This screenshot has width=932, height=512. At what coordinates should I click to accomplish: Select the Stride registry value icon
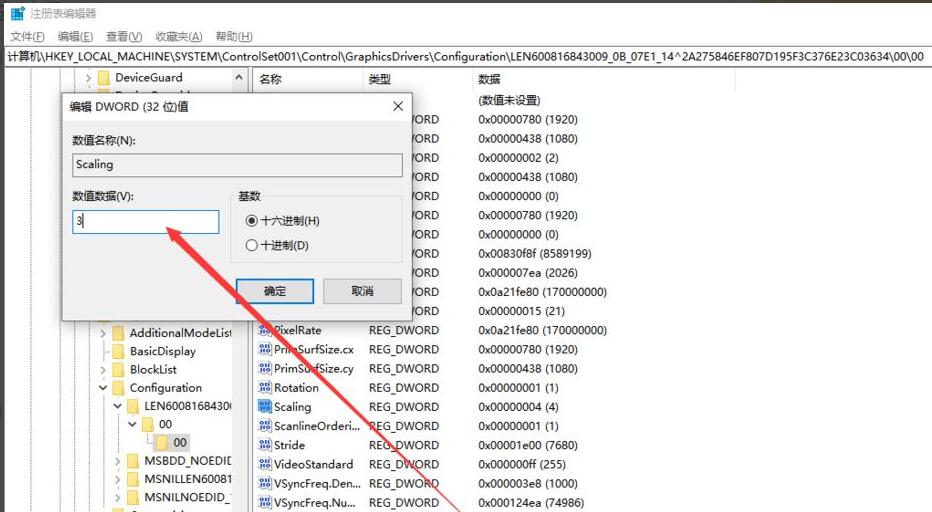(265, 445)
